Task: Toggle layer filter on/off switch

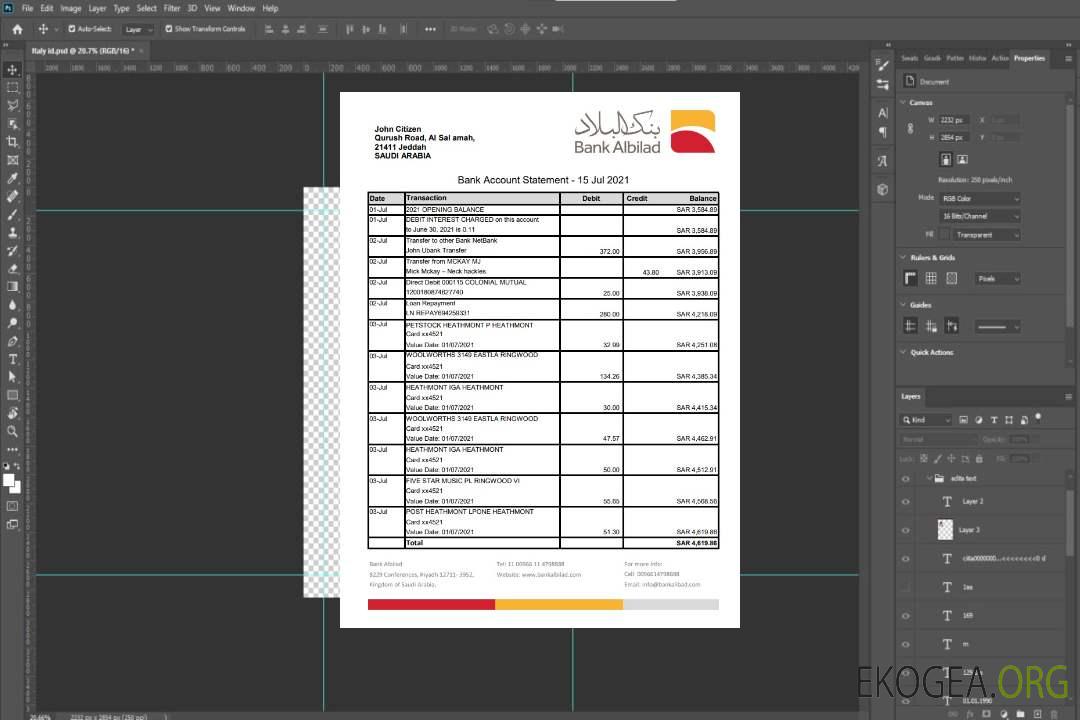Action: [x=1038, y=418]
